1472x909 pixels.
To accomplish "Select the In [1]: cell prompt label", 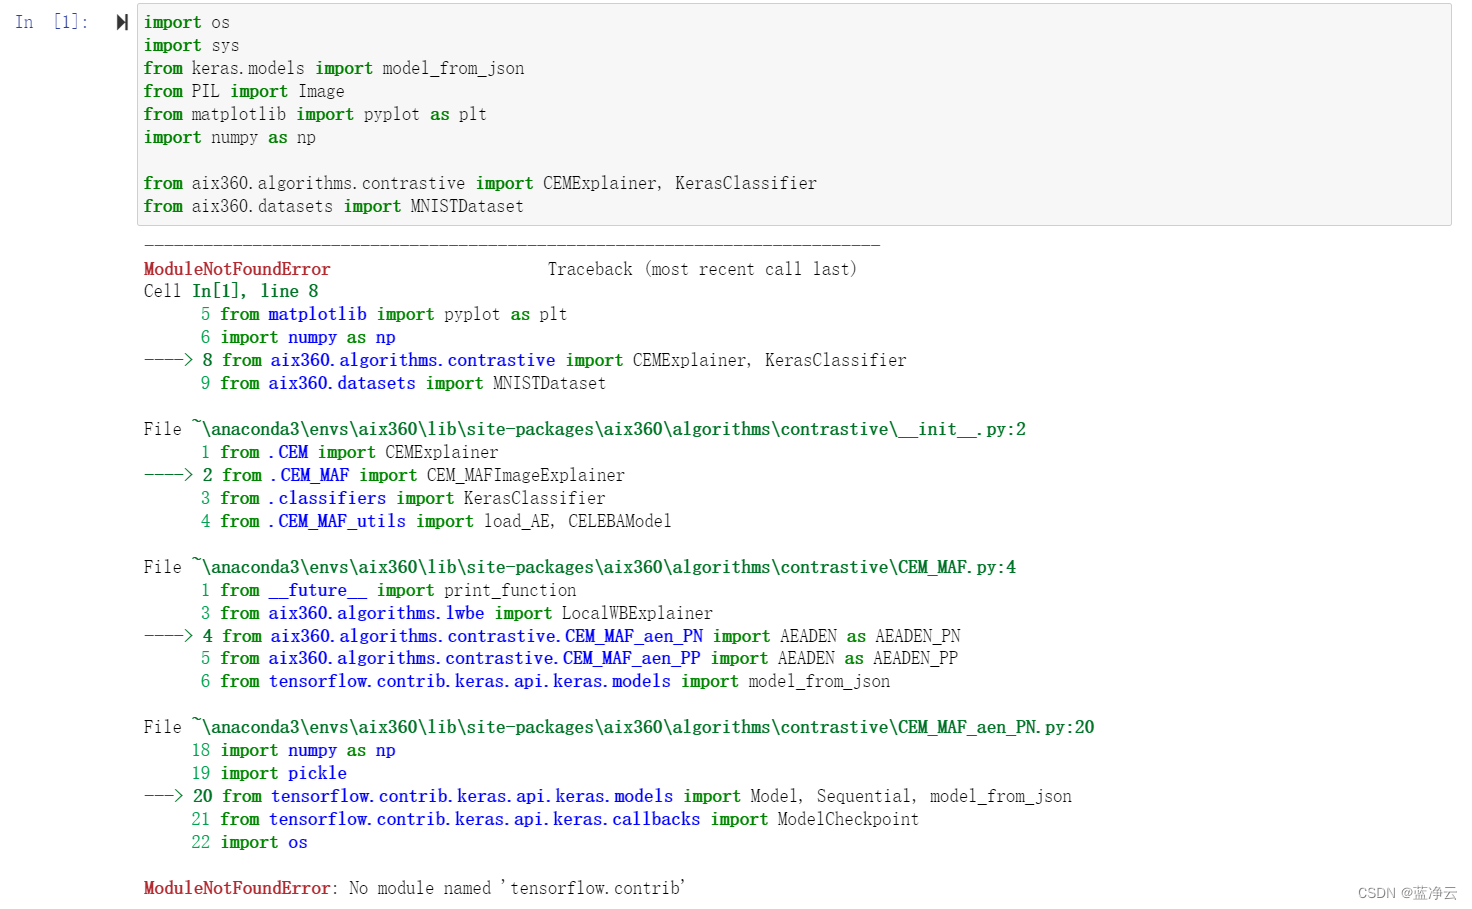I will [52, 22].
